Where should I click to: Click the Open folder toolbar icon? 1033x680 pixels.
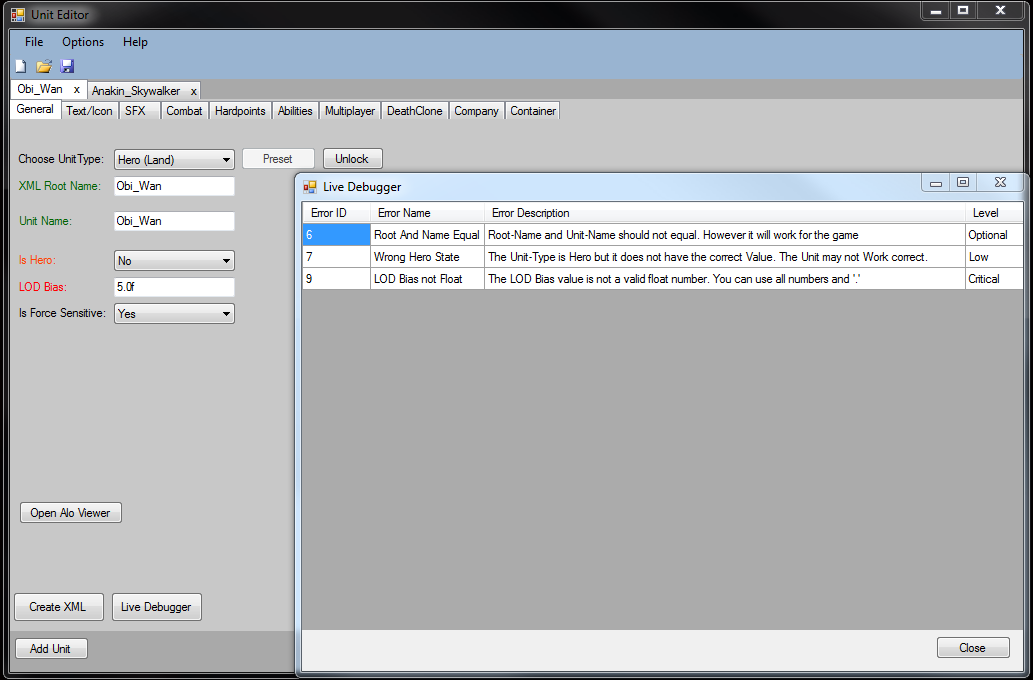(x=44, y=66)
